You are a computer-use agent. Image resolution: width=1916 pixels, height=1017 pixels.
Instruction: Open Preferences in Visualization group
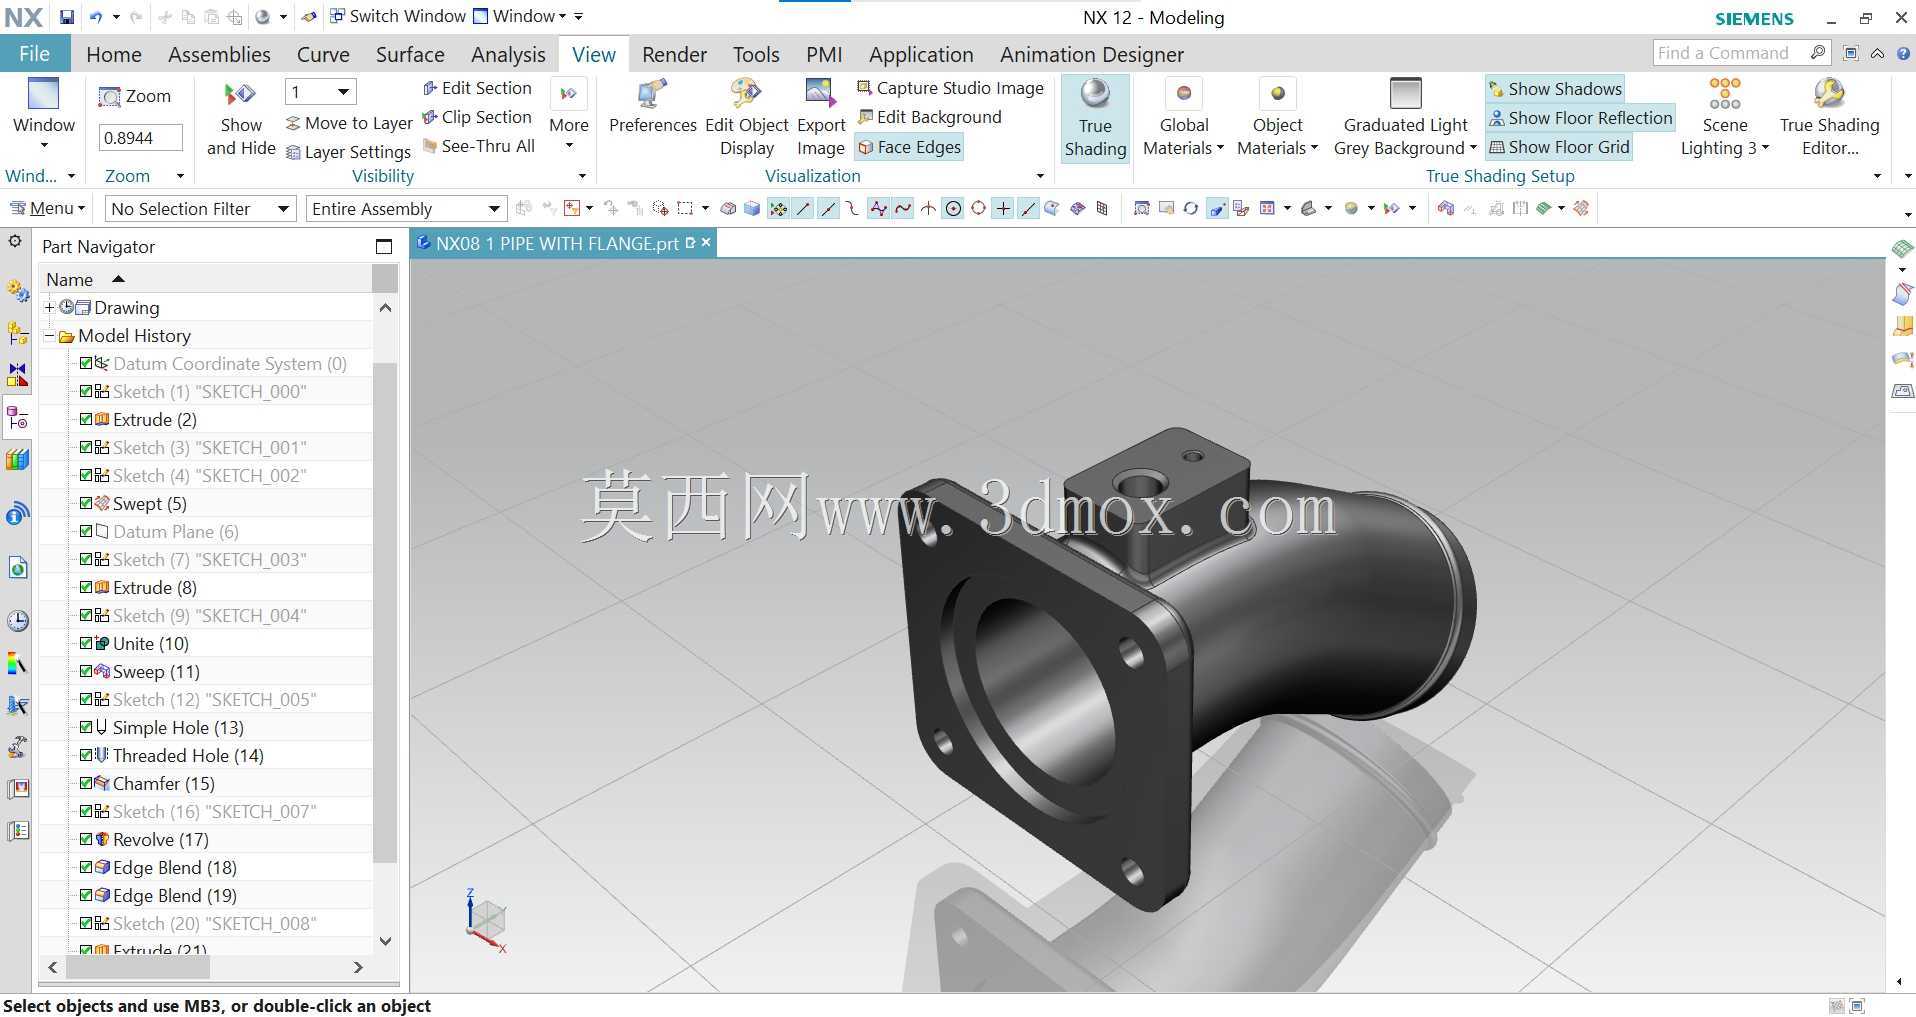[x=652, y=106]
